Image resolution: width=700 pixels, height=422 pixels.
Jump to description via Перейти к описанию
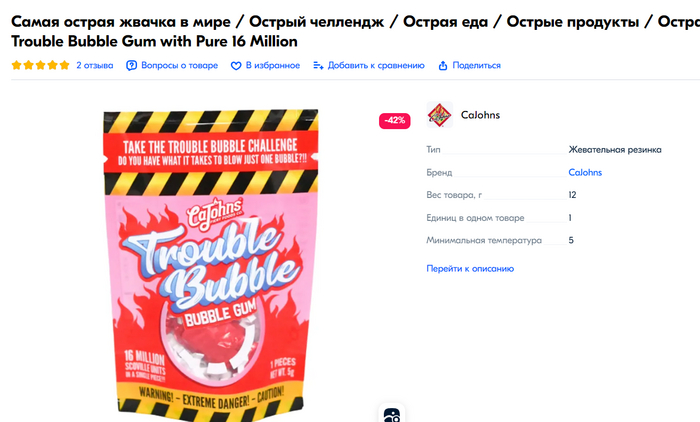click(470, 268)
